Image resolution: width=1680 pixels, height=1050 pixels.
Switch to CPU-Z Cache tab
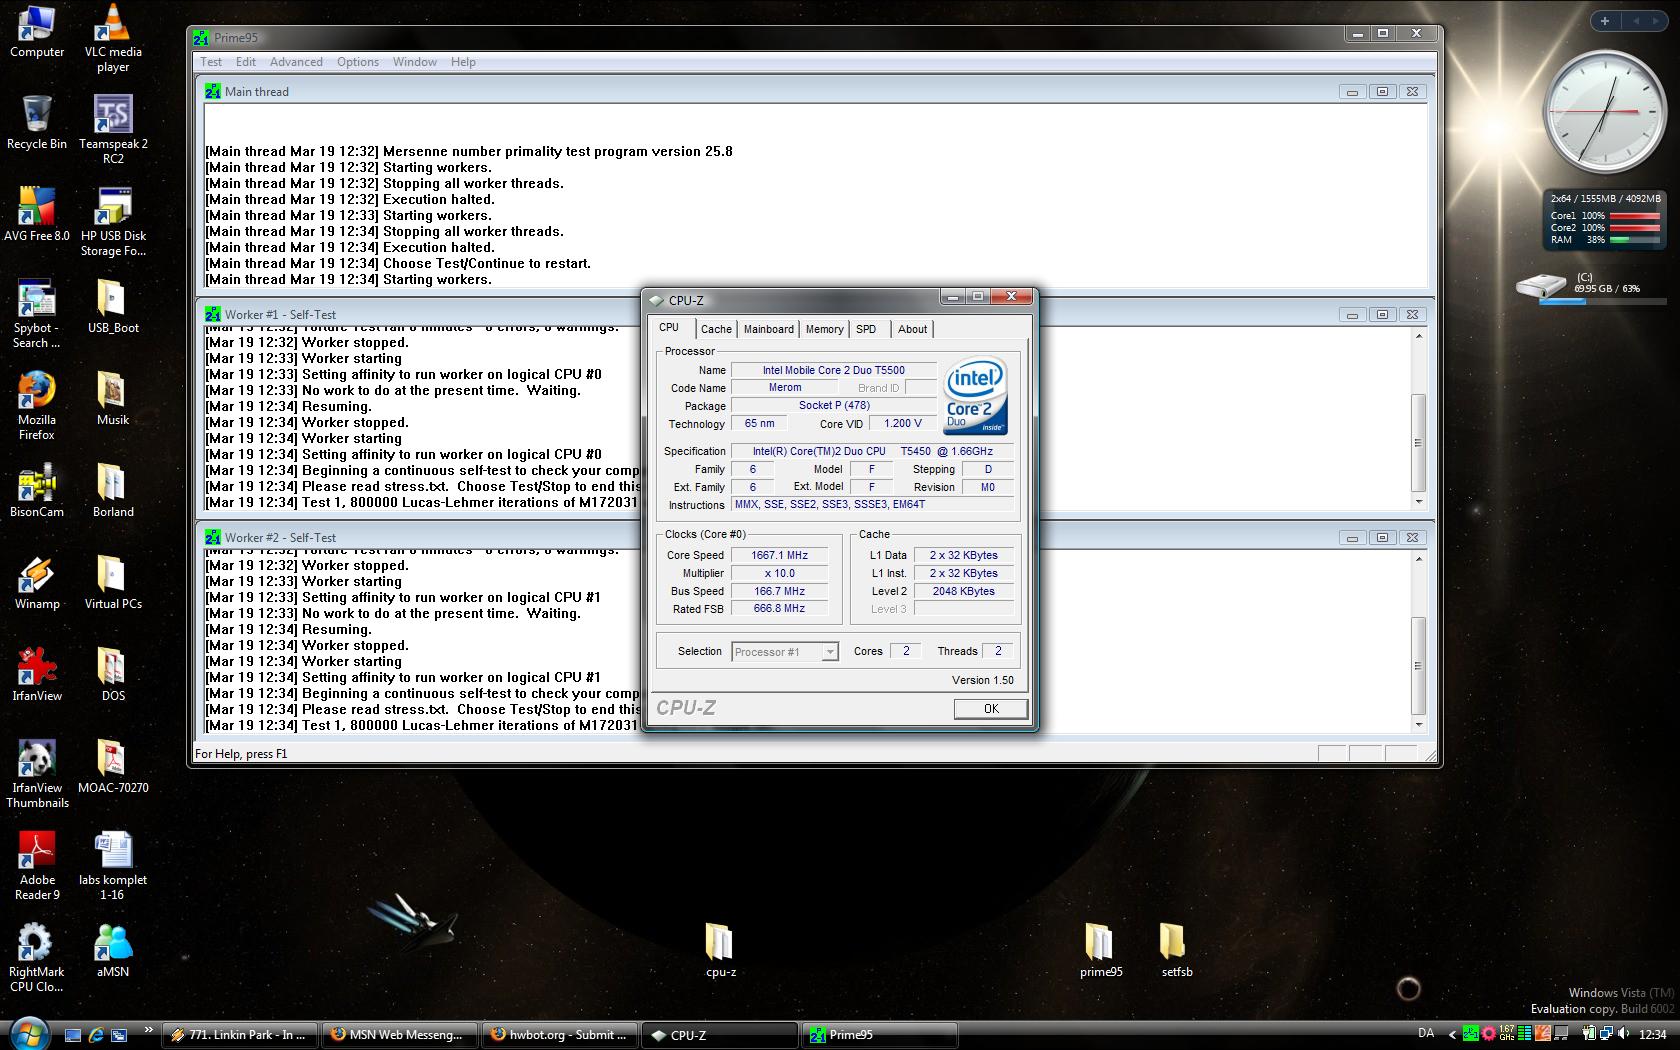pos(716,329)
